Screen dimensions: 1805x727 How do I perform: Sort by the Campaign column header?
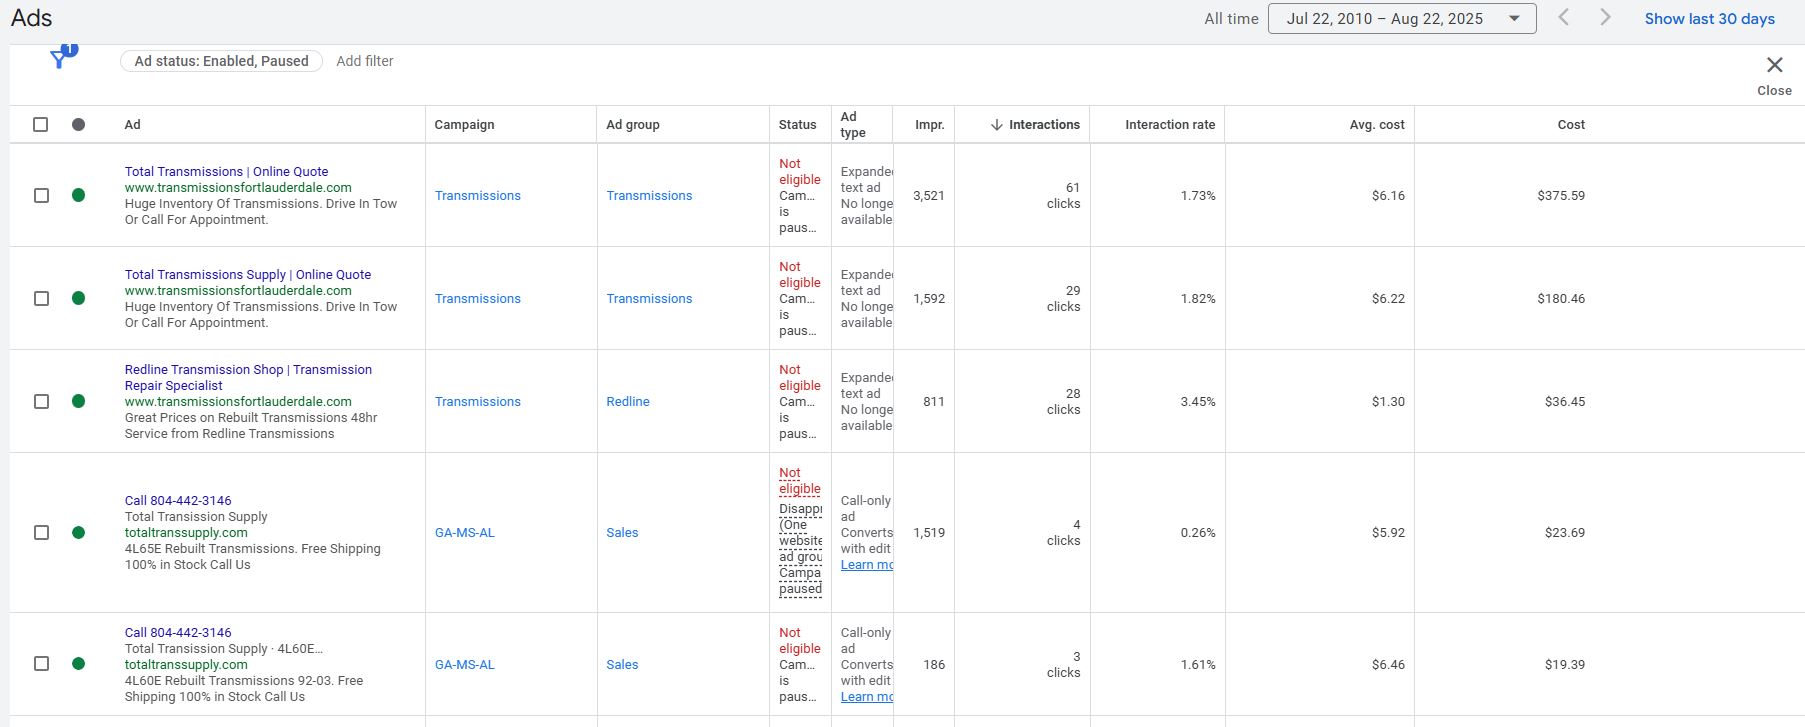[464, 125]
